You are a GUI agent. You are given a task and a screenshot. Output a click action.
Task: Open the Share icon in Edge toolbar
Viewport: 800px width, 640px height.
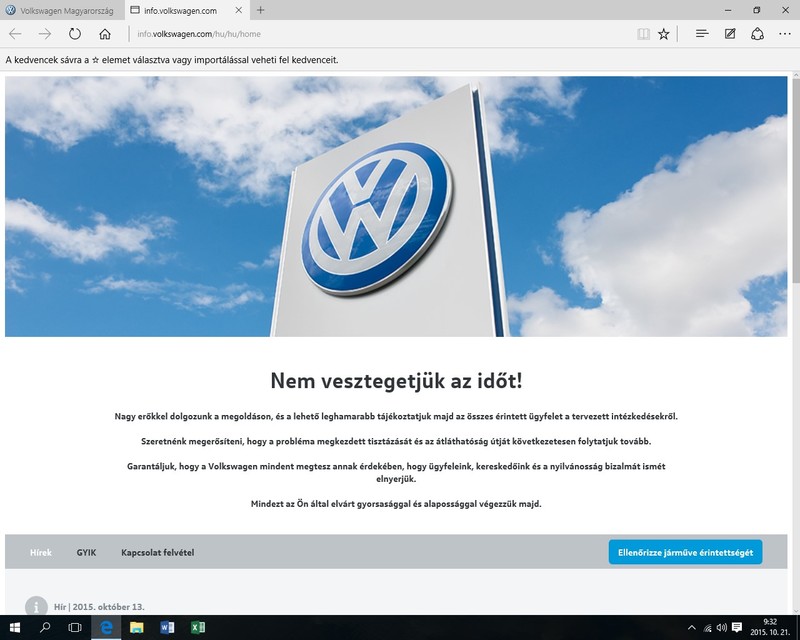pos(757,34)
